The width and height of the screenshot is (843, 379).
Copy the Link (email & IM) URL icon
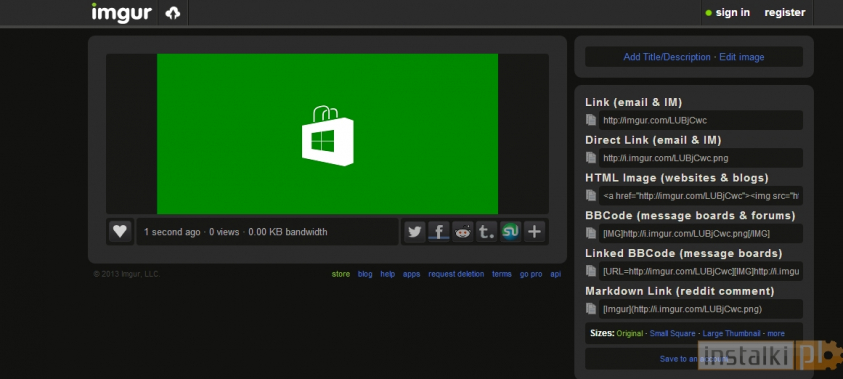[x=591, y=120]
